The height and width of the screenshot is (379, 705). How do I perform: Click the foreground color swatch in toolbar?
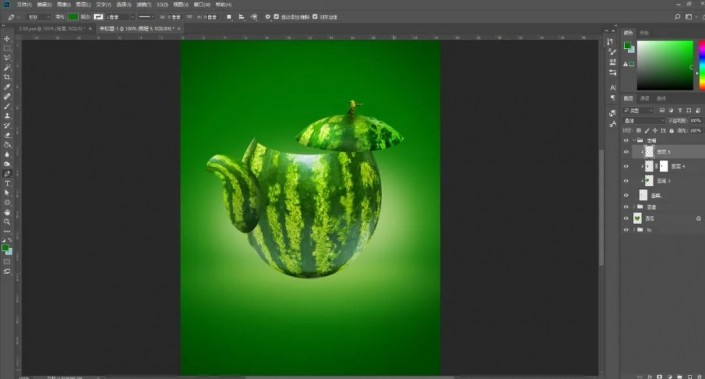coord(5,248)
